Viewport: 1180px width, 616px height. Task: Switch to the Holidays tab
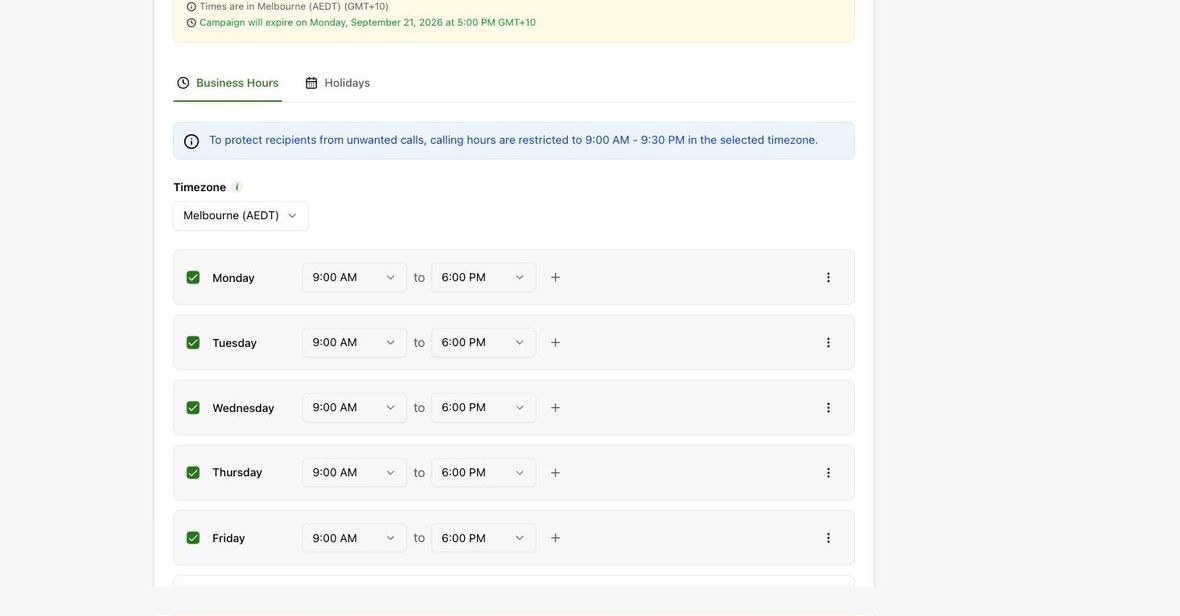pyautogui.click(x=337, y=83)
